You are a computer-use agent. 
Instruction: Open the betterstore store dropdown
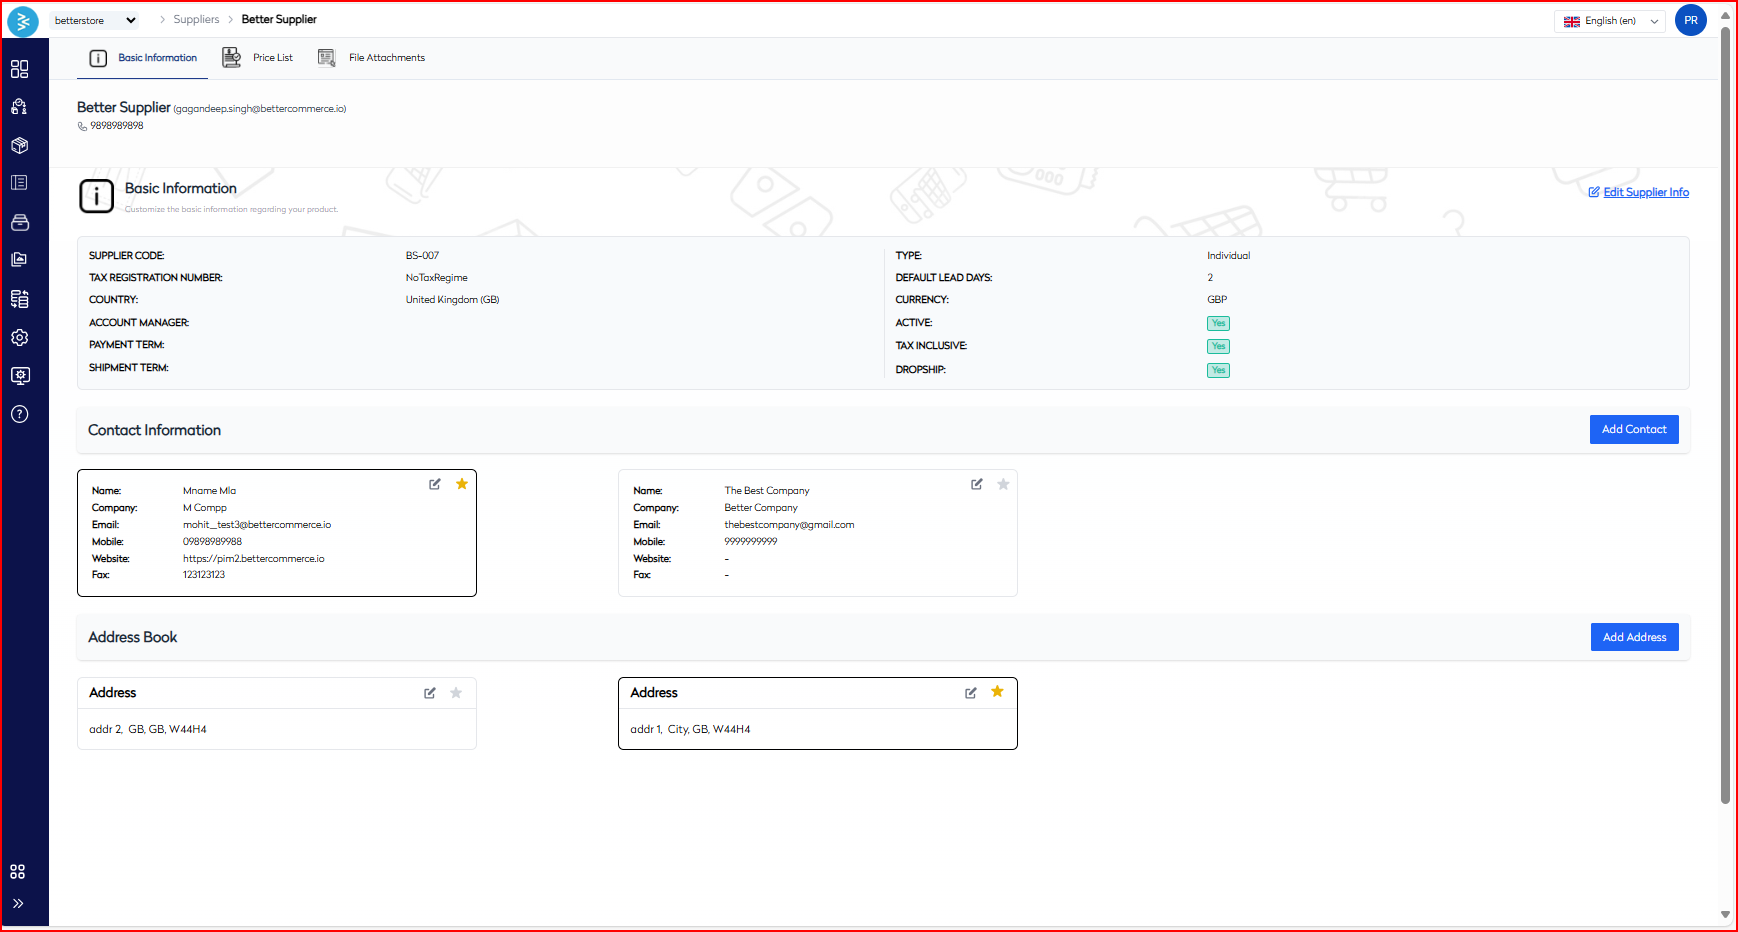pyautogui.click(x=95, y=20)
